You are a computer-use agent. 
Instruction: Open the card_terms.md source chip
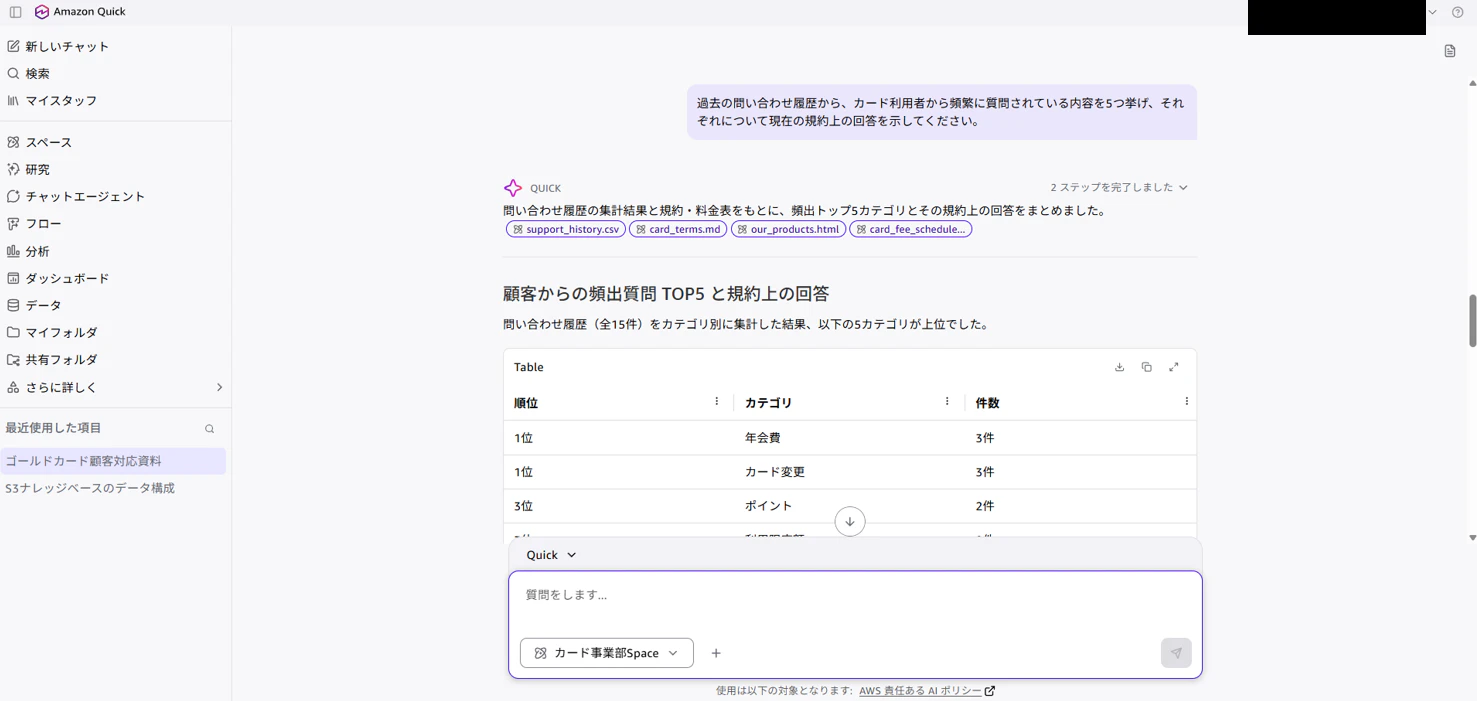[678, 229]
